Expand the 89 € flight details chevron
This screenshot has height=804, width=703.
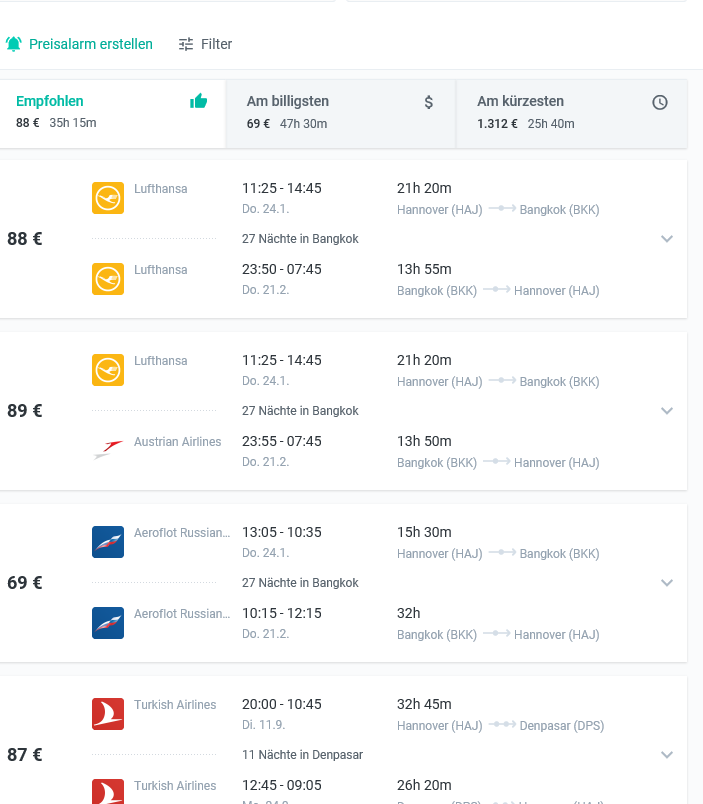pyautogui.click(x=667, y=411)
